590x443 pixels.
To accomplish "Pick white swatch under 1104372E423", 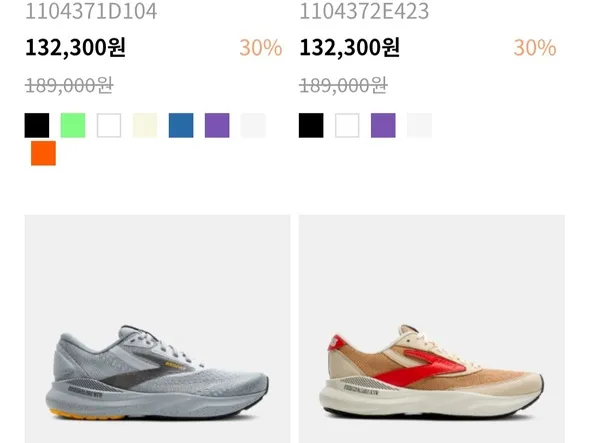I will click(x=347, y=125).
